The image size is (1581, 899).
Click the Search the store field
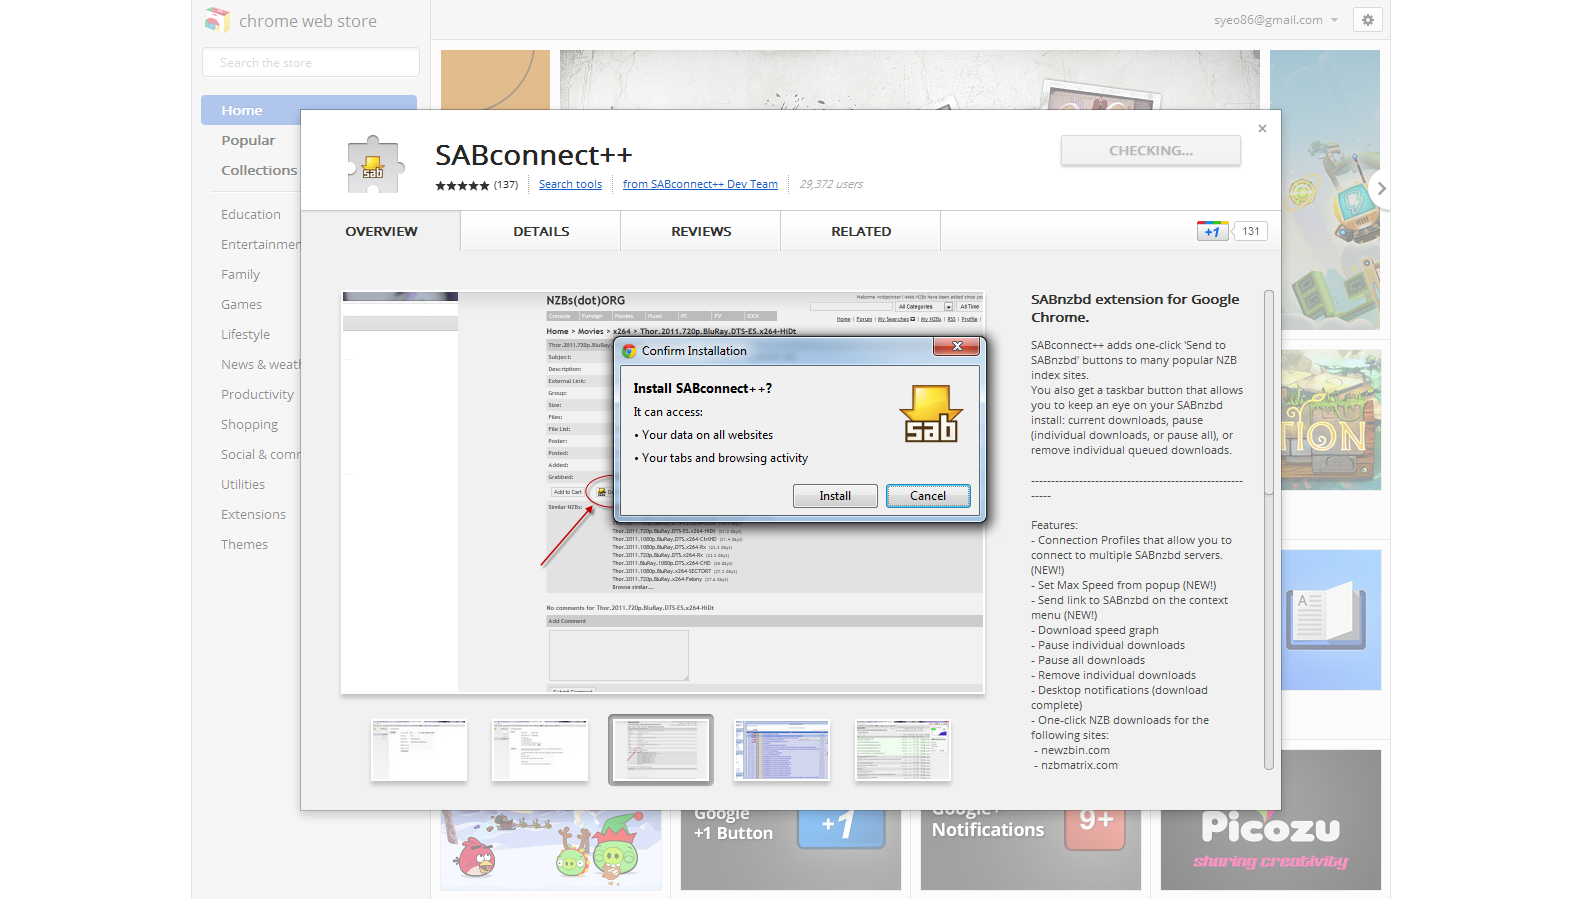point(311,62)
